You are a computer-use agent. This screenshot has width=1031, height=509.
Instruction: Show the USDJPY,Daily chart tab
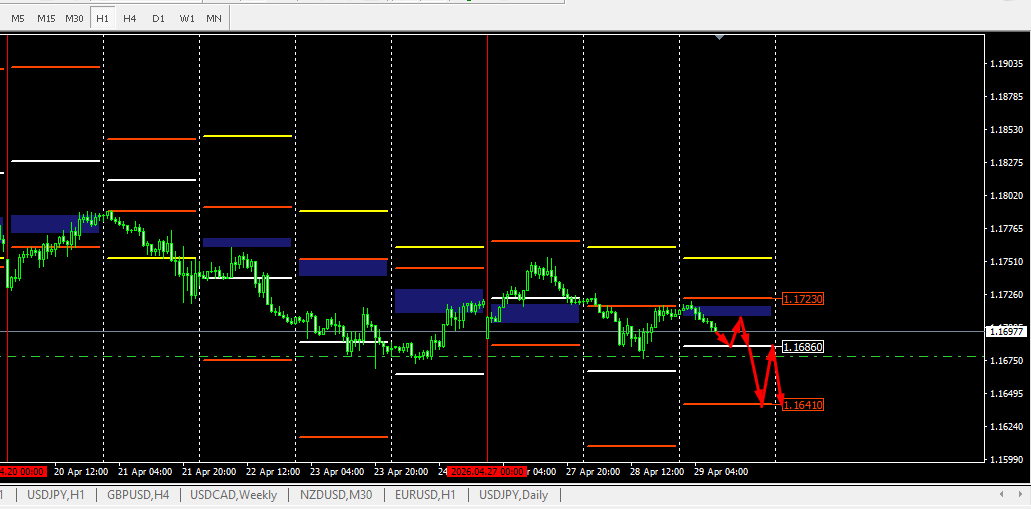coord(514,495)
